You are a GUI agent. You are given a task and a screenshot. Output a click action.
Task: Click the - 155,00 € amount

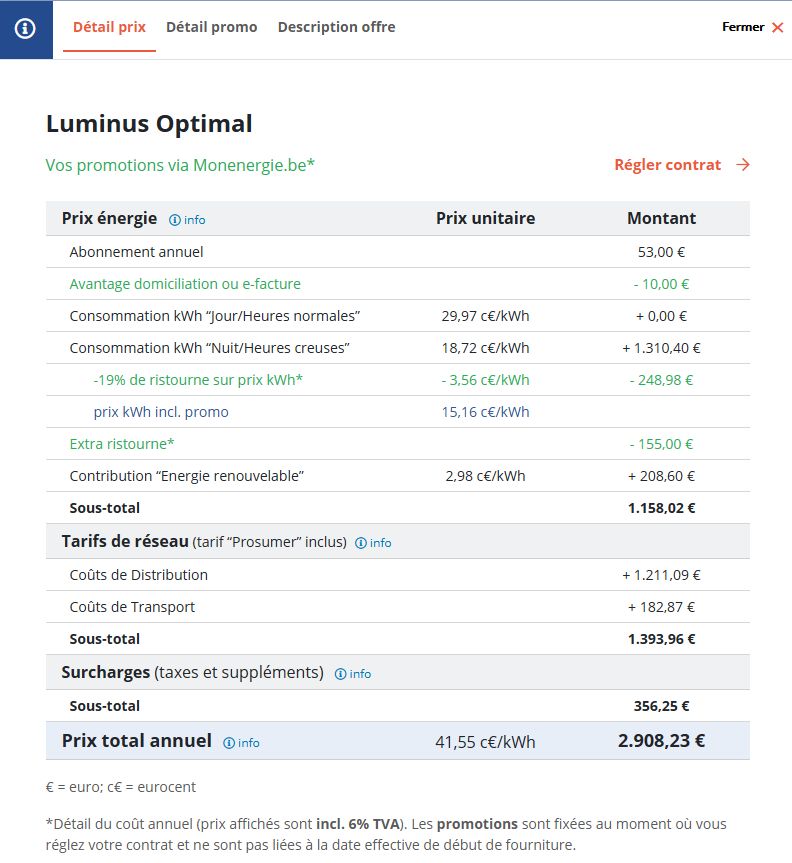point(661,444)
